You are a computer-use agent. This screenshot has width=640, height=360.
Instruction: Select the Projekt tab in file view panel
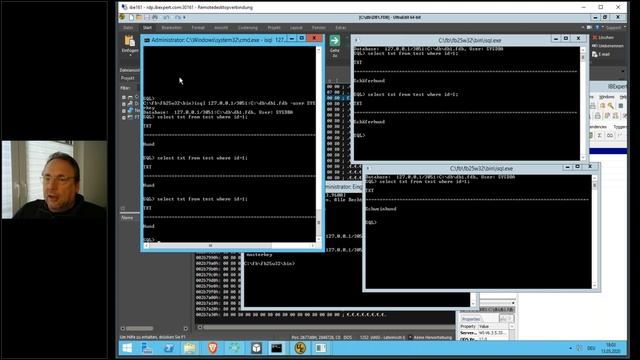(127, 78)
